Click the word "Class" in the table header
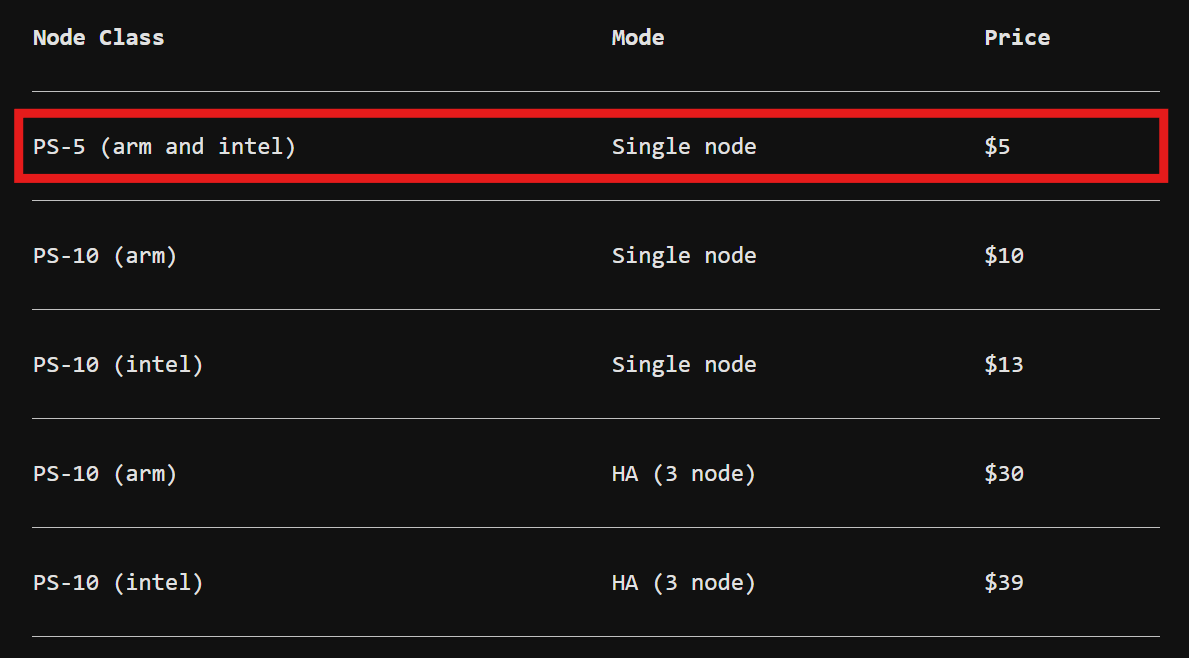The width and height of the screenshot is (1189, 658). [x=131, y=38]
